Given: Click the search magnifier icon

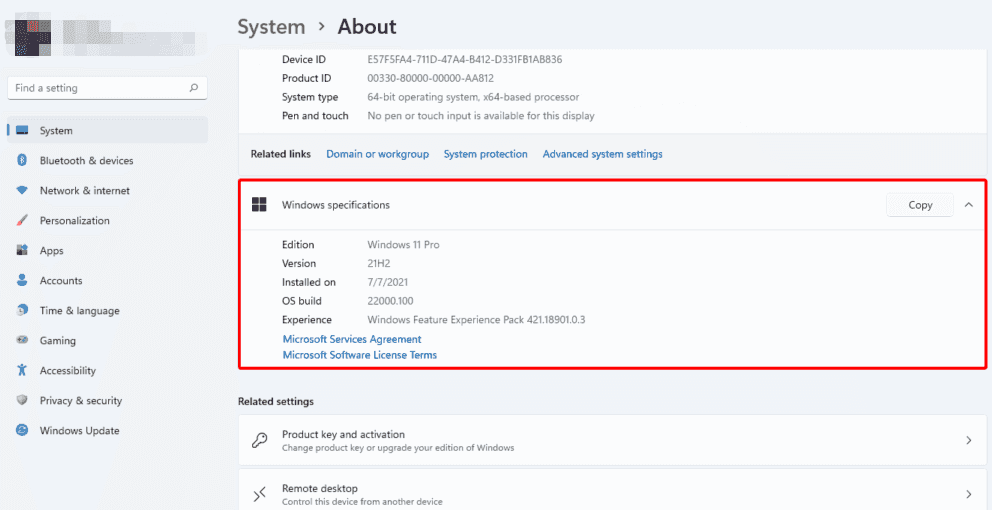Looking at the screenshot, I should pos(194,88).
